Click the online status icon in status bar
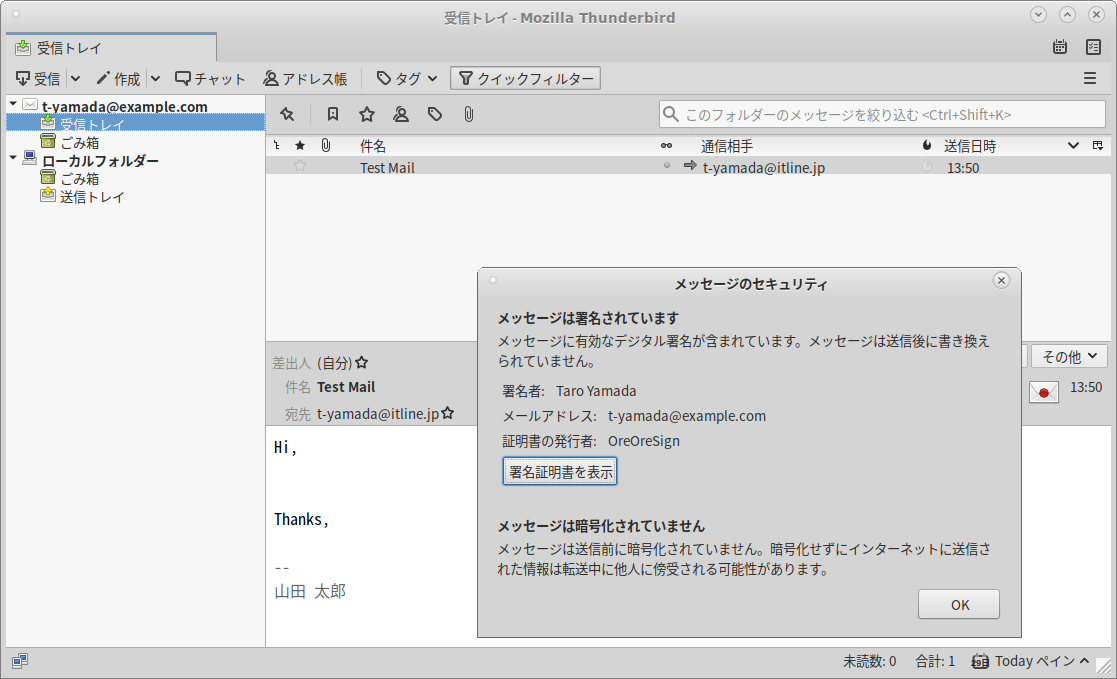 click(20, 661)
